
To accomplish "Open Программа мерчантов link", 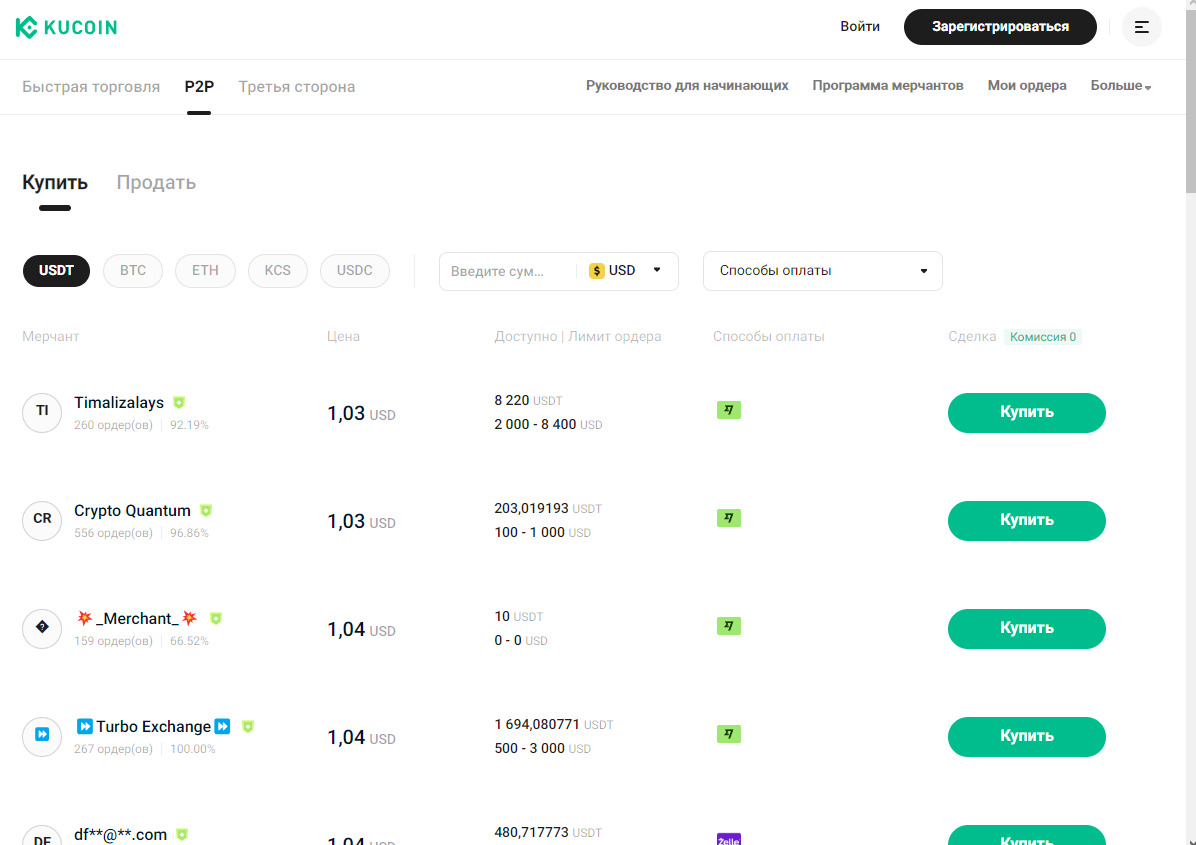I will (888, 85).
